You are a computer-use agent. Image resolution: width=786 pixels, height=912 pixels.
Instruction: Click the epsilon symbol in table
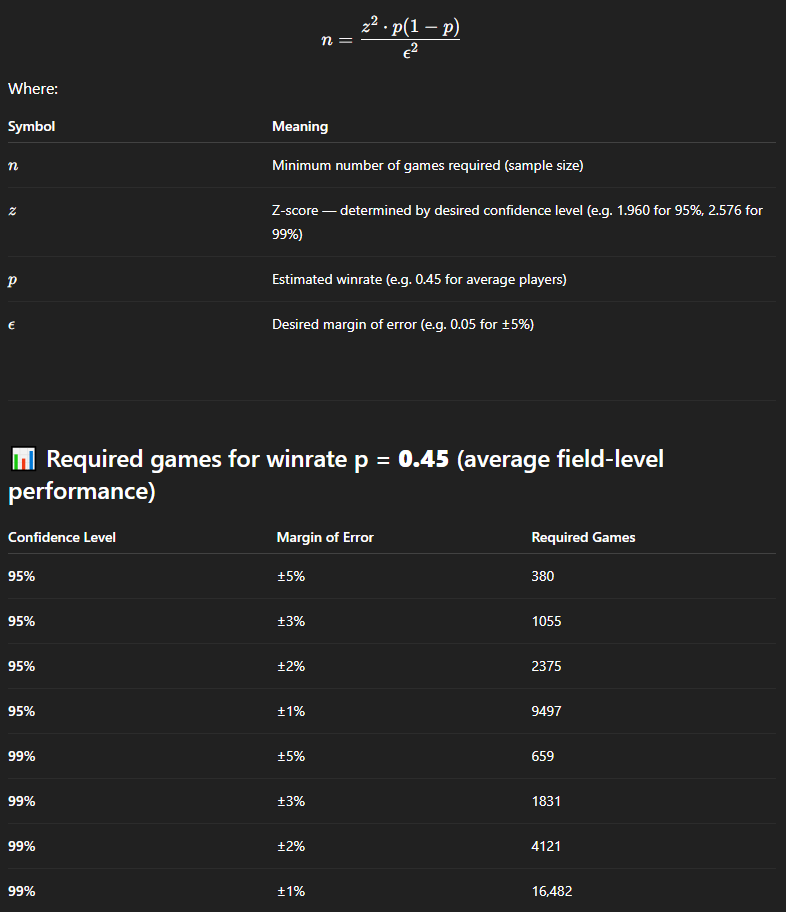12,325
